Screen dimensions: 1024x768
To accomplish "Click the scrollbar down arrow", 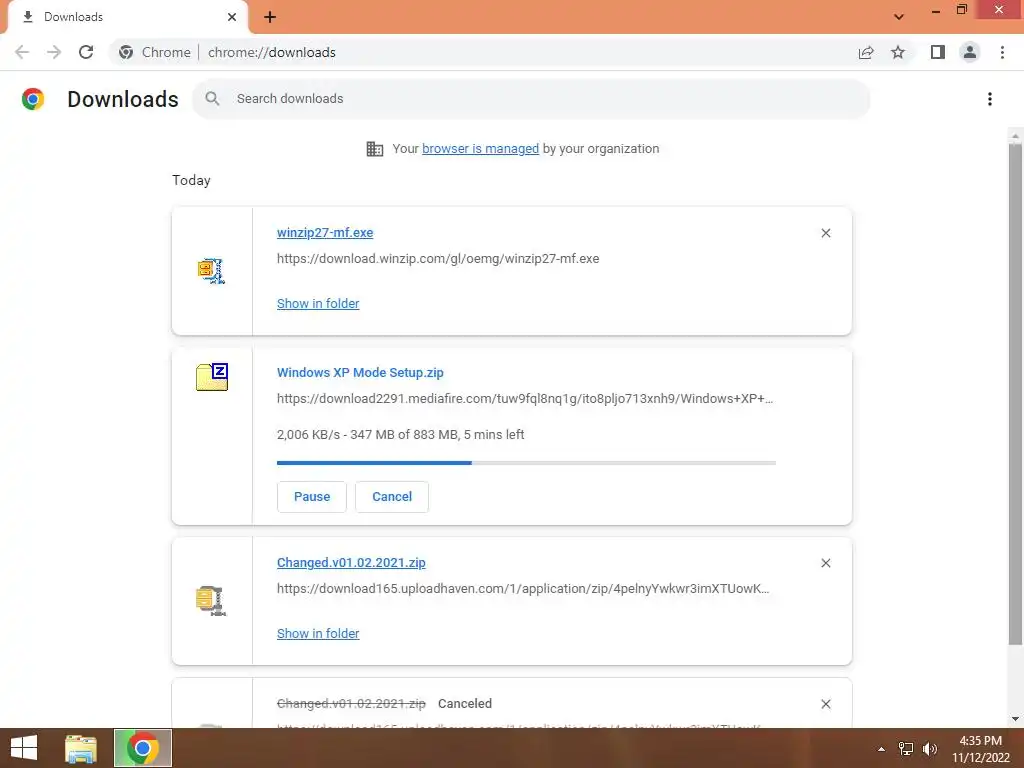I will [x=1015, y=719].
